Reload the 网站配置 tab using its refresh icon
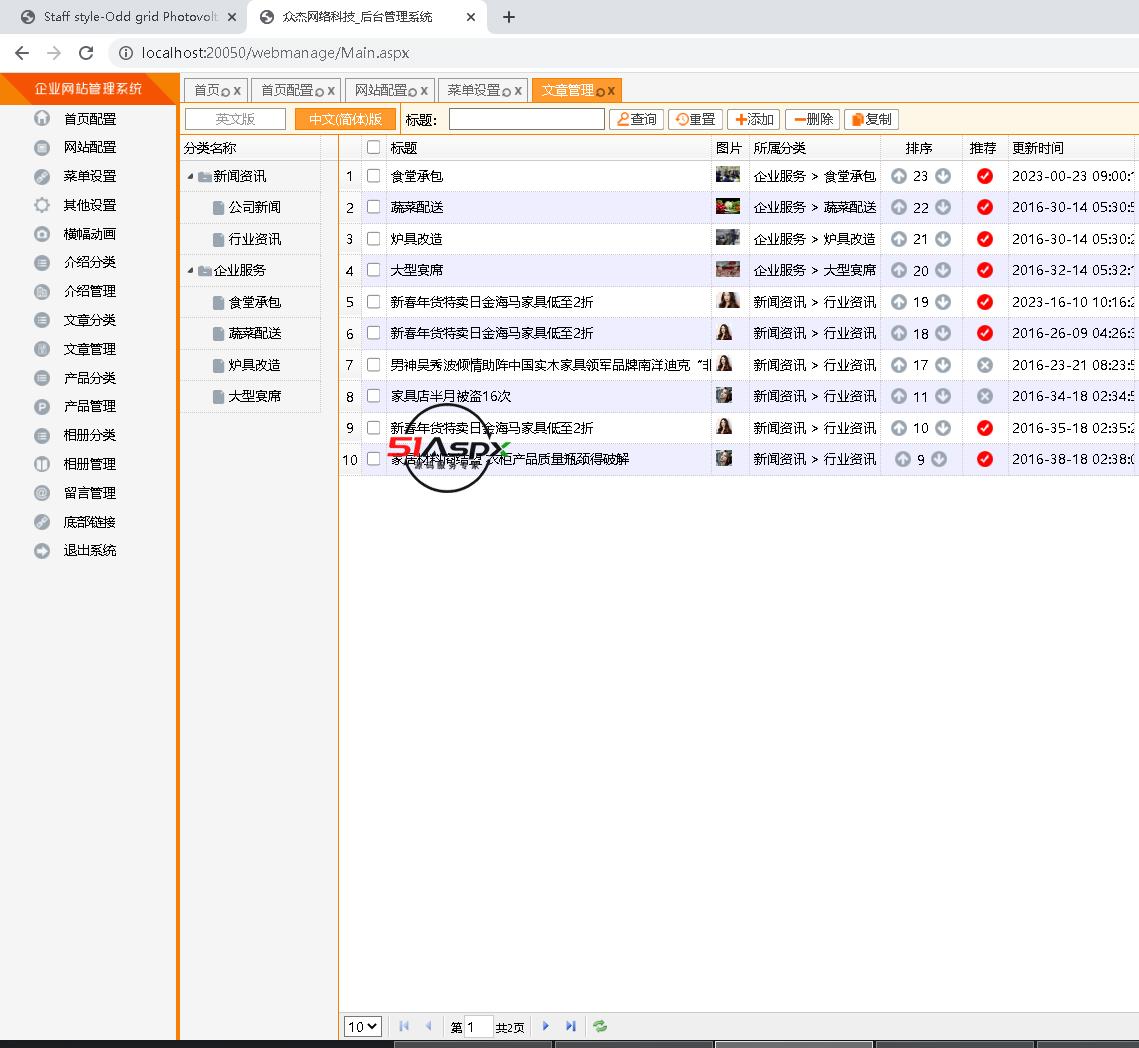1139x1048 pixels. coord(413,91)
